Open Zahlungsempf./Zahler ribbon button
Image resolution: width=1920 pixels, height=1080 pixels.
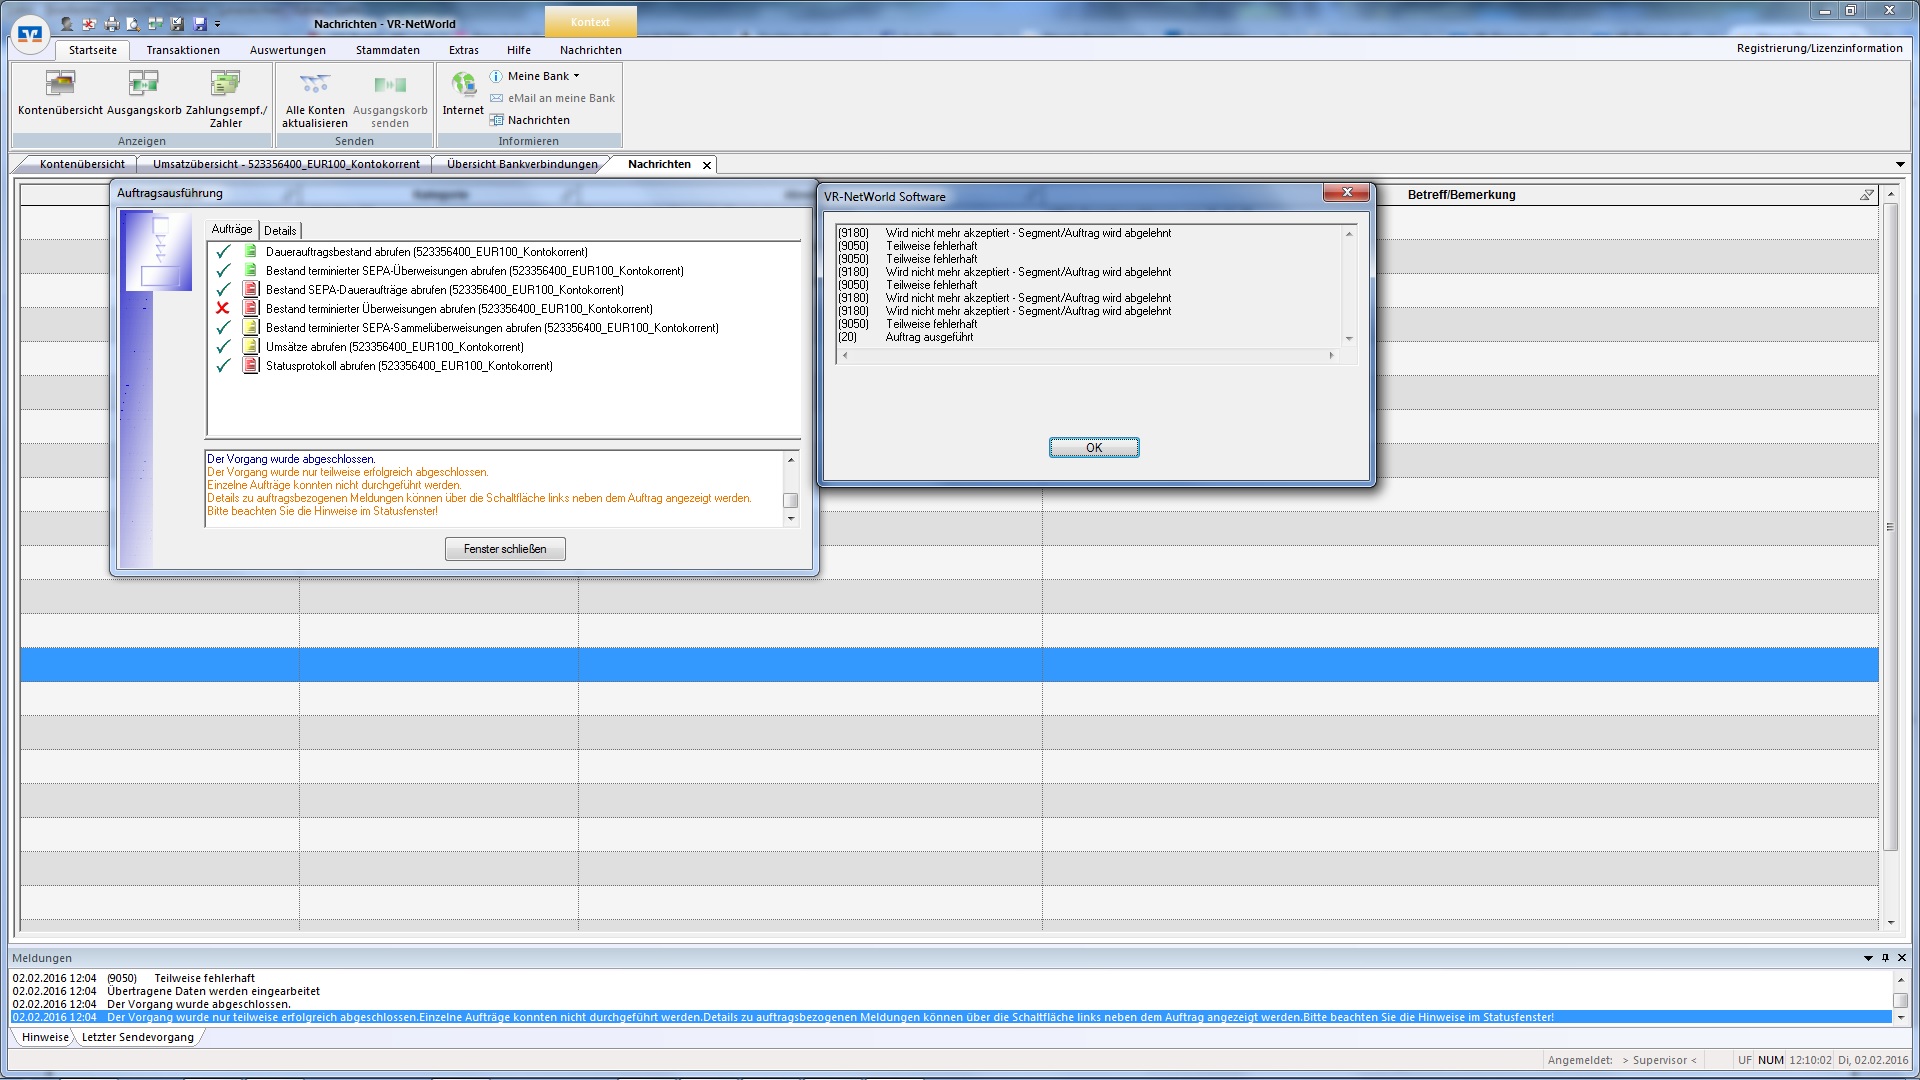(226, 99)
